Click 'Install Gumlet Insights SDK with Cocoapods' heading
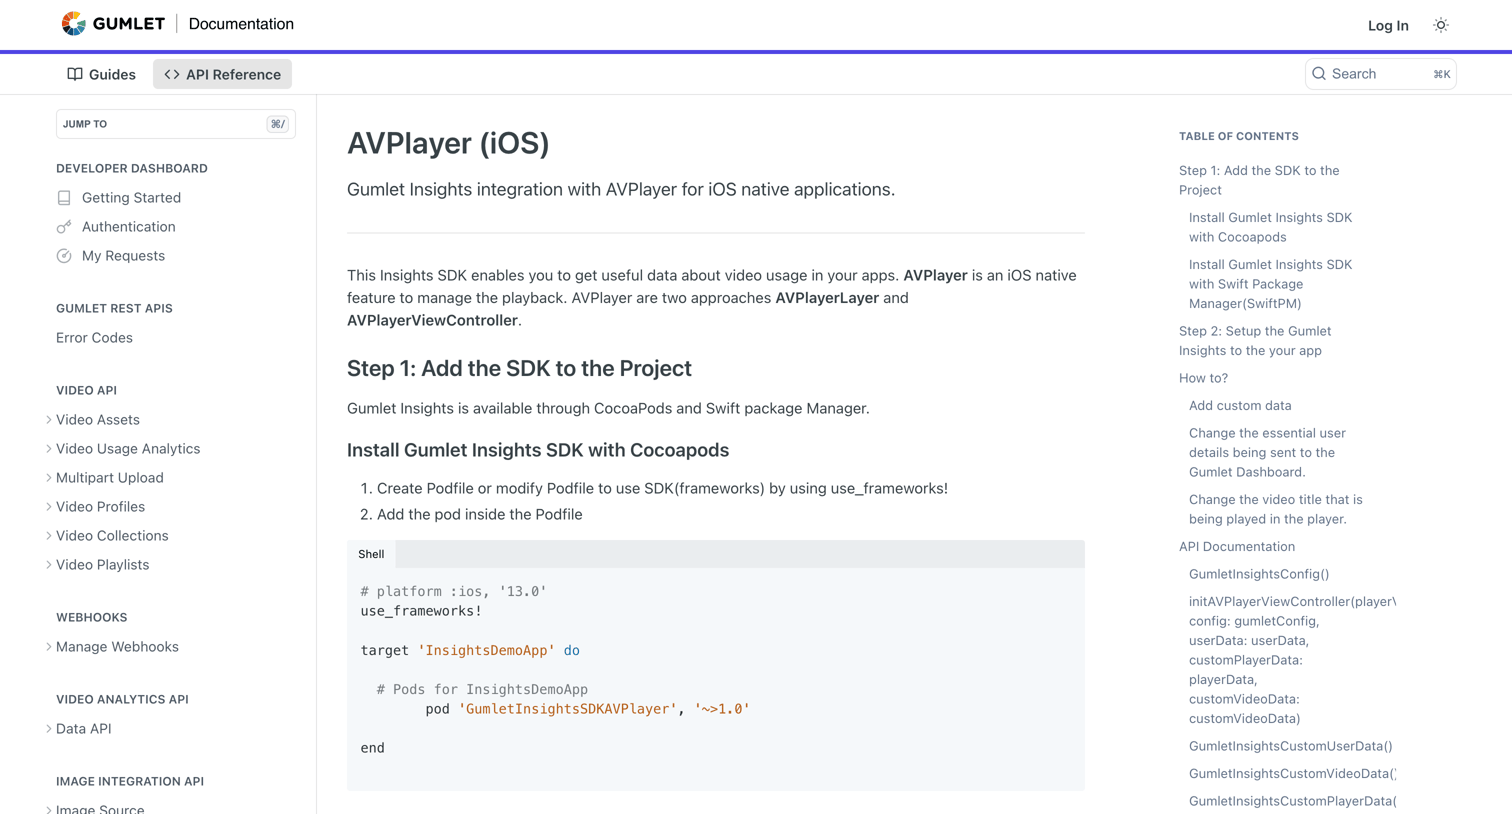The height and width of the screenshot is (814, 1512). (538, 450)
